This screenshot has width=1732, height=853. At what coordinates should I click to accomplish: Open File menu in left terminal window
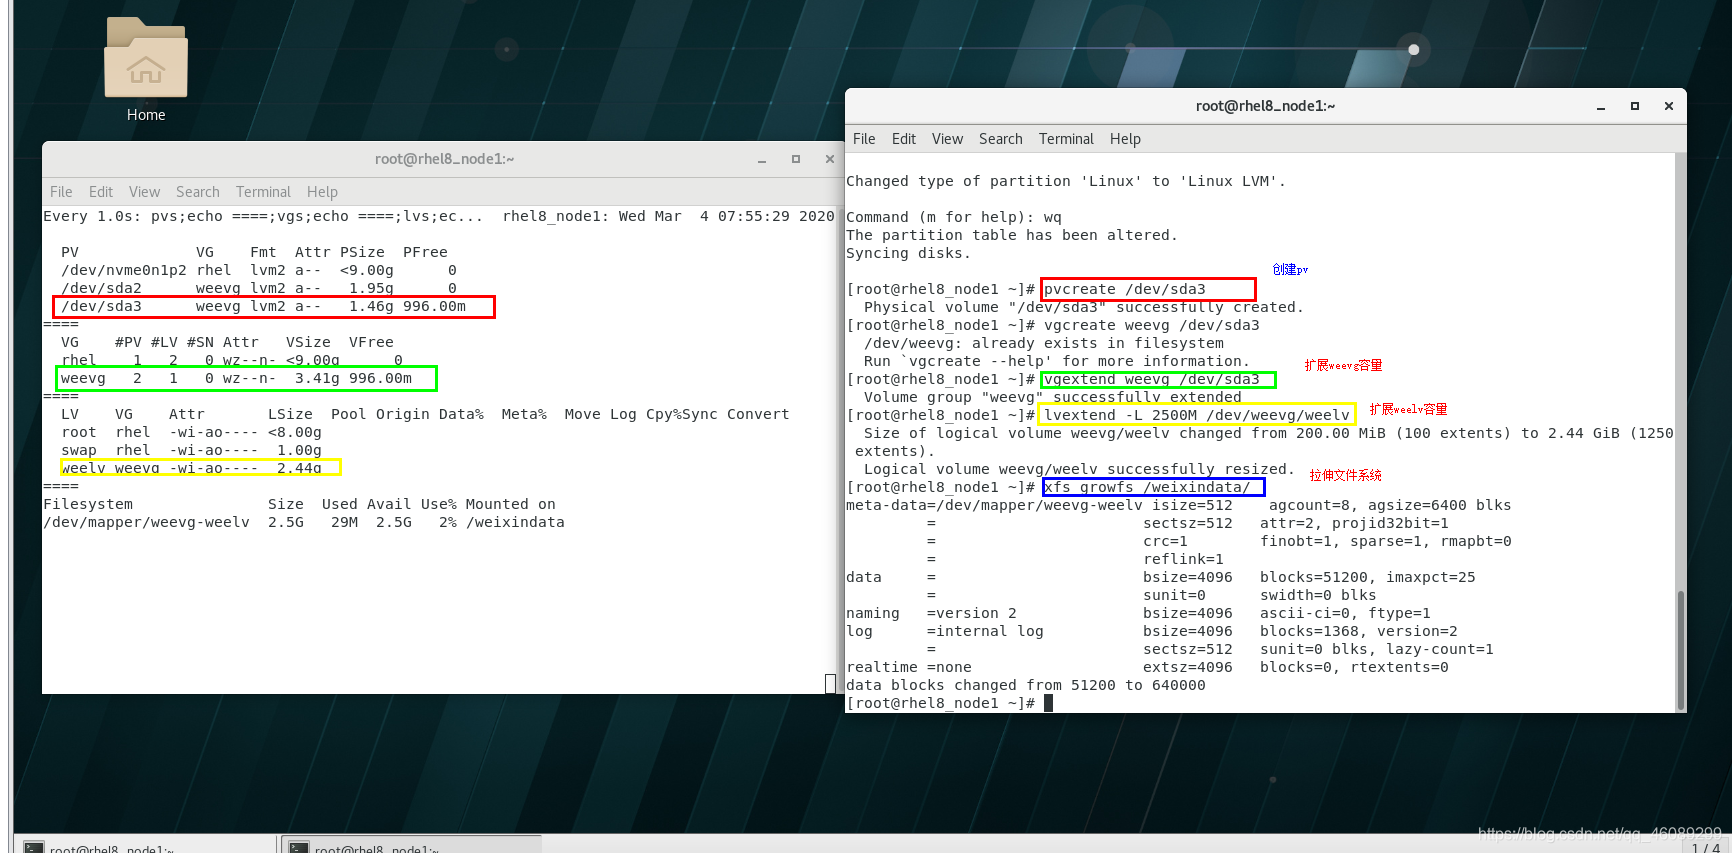coord(61,192)
